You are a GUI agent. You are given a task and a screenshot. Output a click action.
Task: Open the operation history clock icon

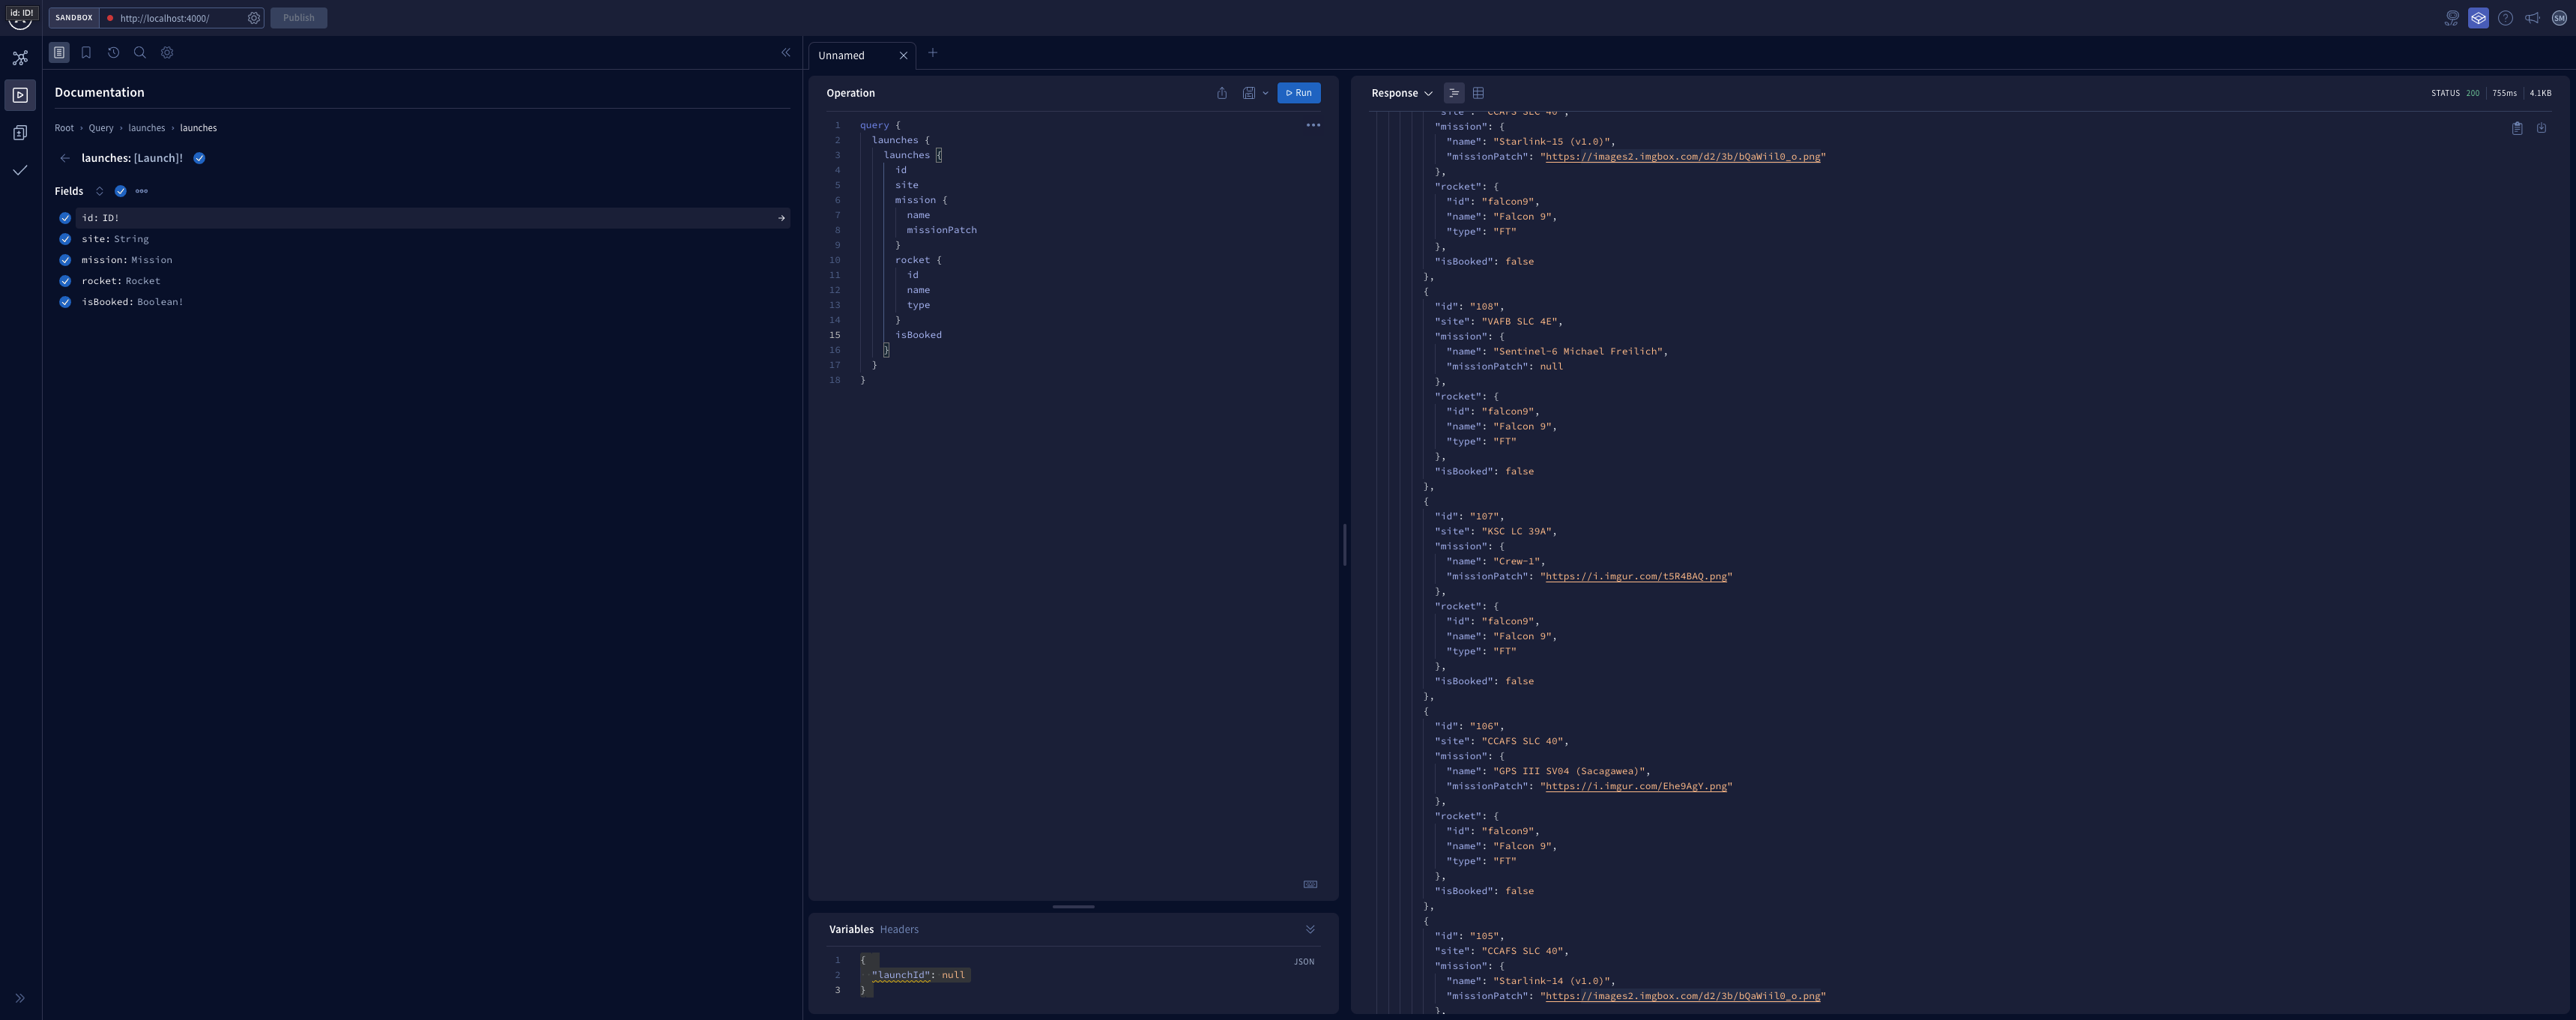[x=113, y=53]
